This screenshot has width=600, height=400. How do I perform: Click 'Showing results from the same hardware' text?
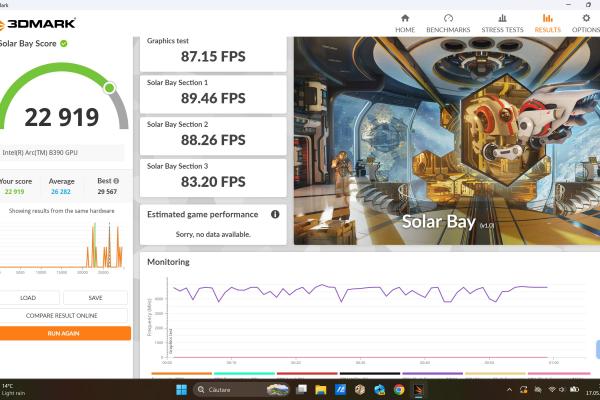coord(62,211)
